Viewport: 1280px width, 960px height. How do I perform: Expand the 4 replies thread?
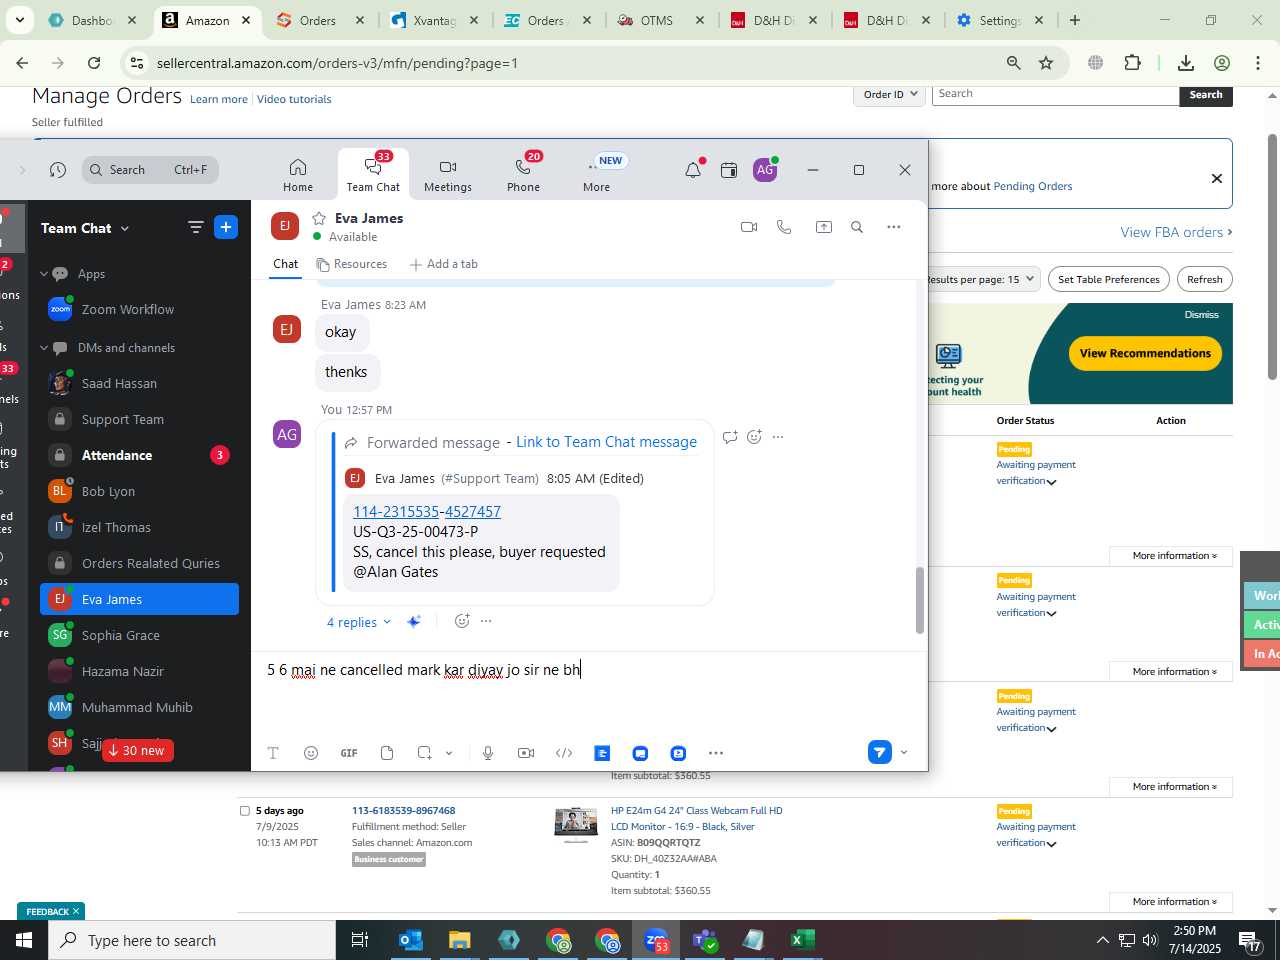point(359,622)
